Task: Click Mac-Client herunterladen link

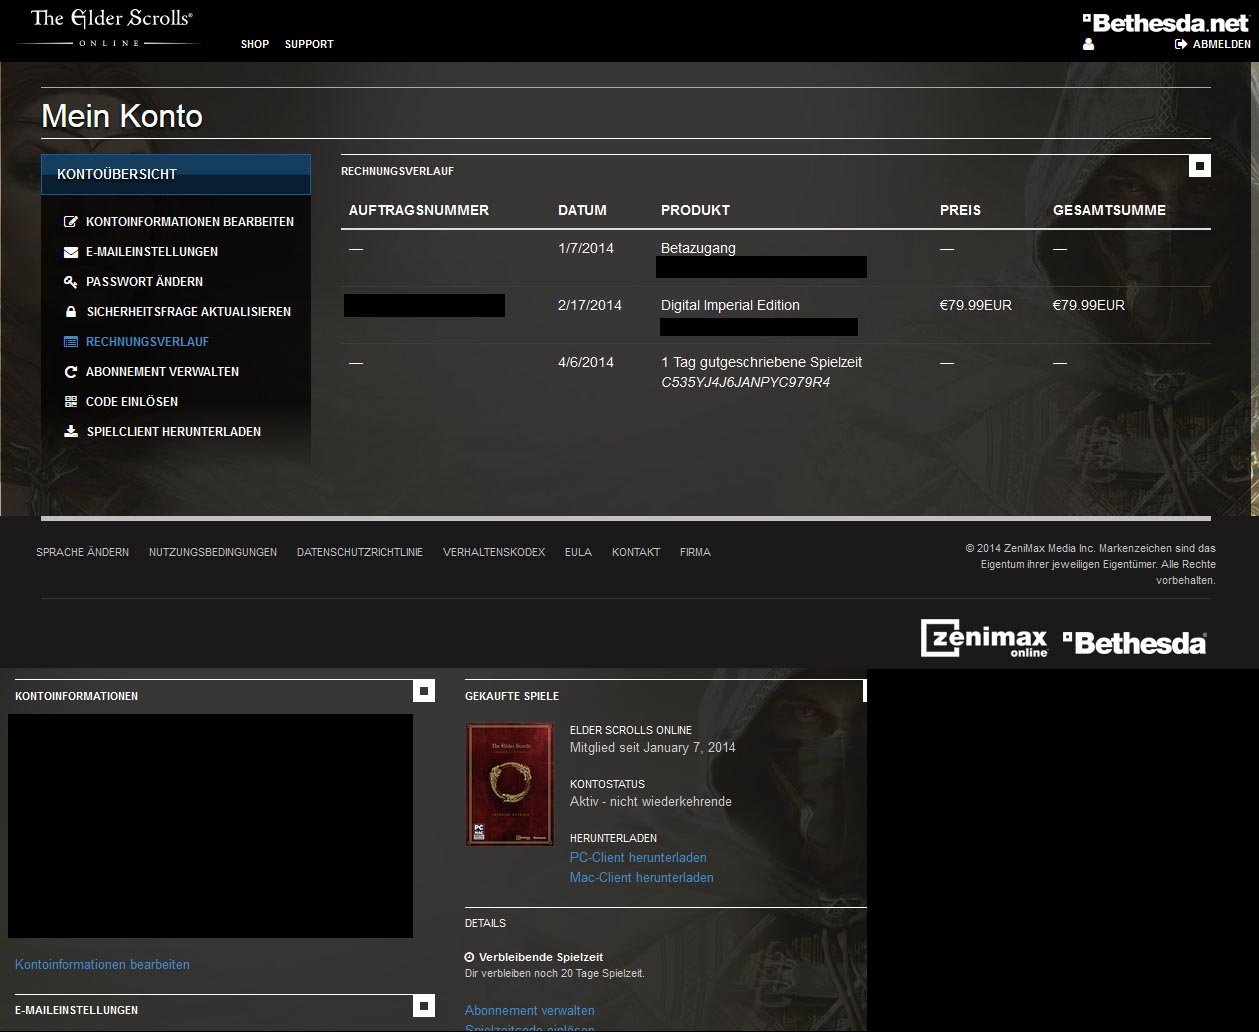Action: pos(642,877)
